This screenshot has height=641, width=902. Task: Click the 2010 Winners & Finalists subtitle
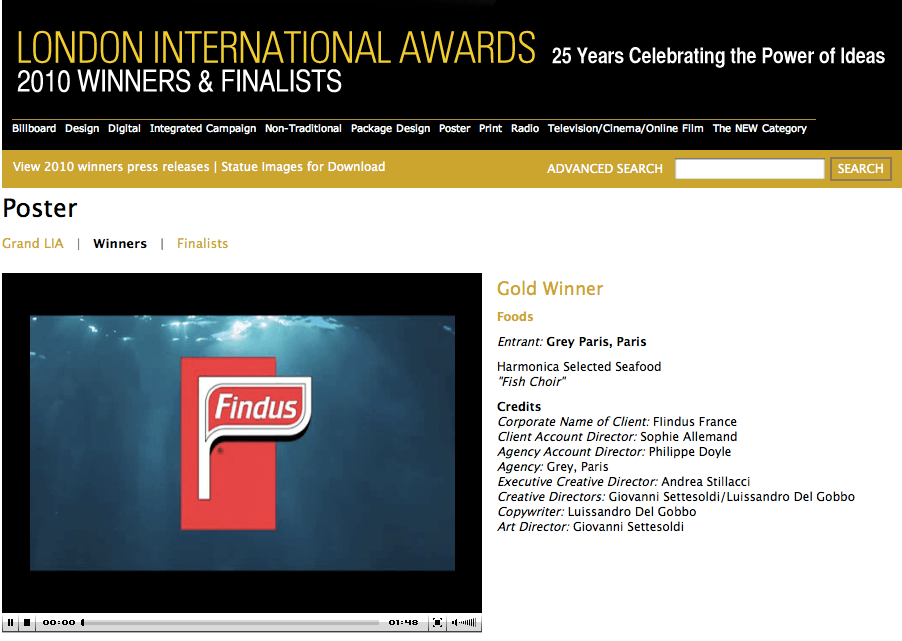point(179,81)
